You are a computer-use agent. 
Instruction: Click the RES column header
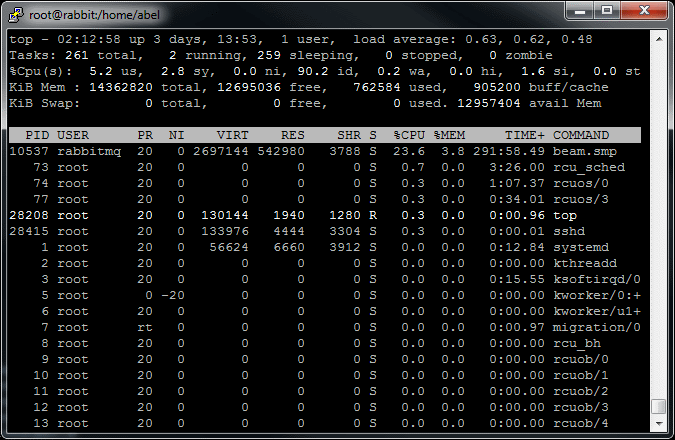(x=293, y=135)
